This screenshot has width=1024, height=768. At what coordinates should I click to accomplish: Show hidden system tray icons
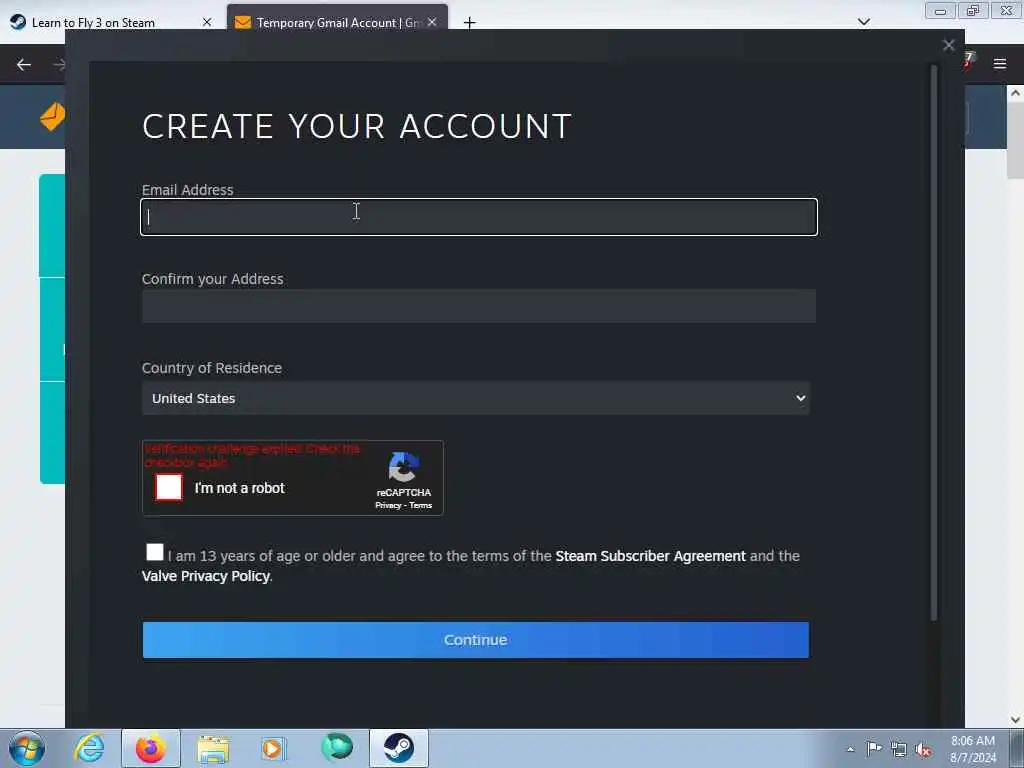coord(850,749)
